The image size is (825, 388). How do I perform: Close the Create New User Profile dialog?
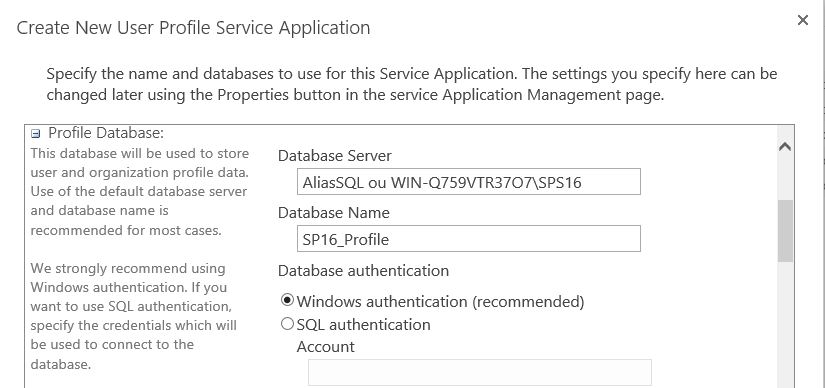pos(802,21)
